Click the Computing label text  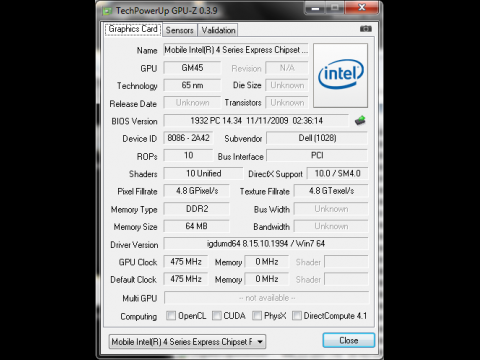click(x=139, y=316)
